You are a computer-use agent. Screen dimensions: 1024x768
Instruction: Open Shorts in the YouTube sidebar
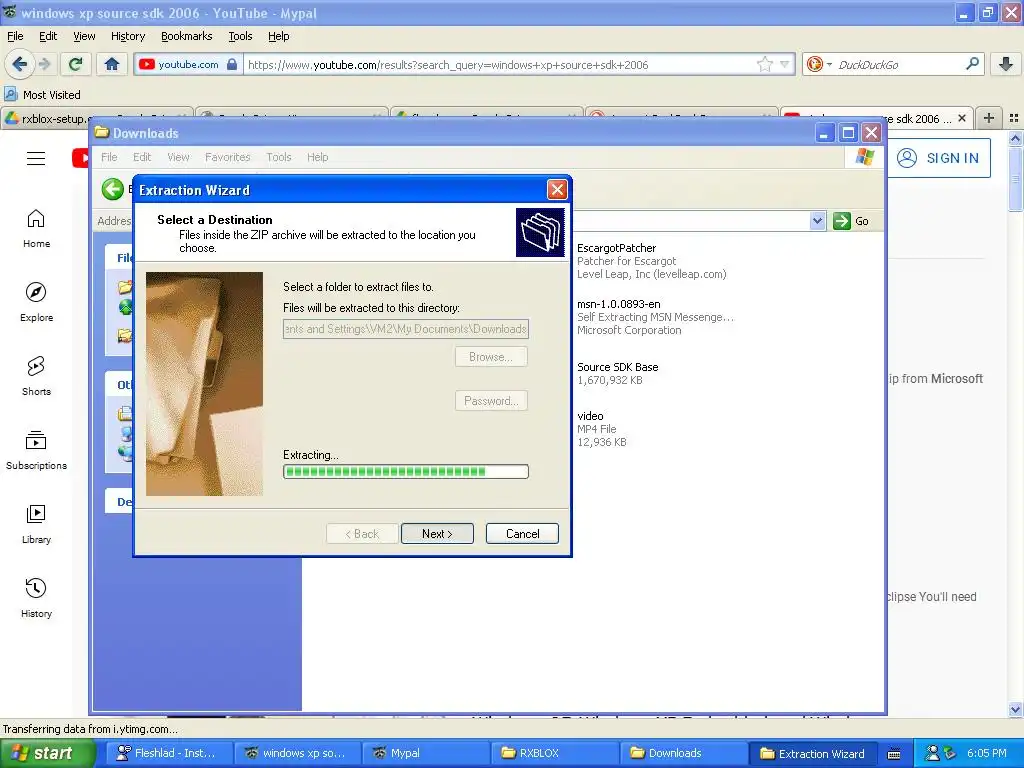(37, 376)
